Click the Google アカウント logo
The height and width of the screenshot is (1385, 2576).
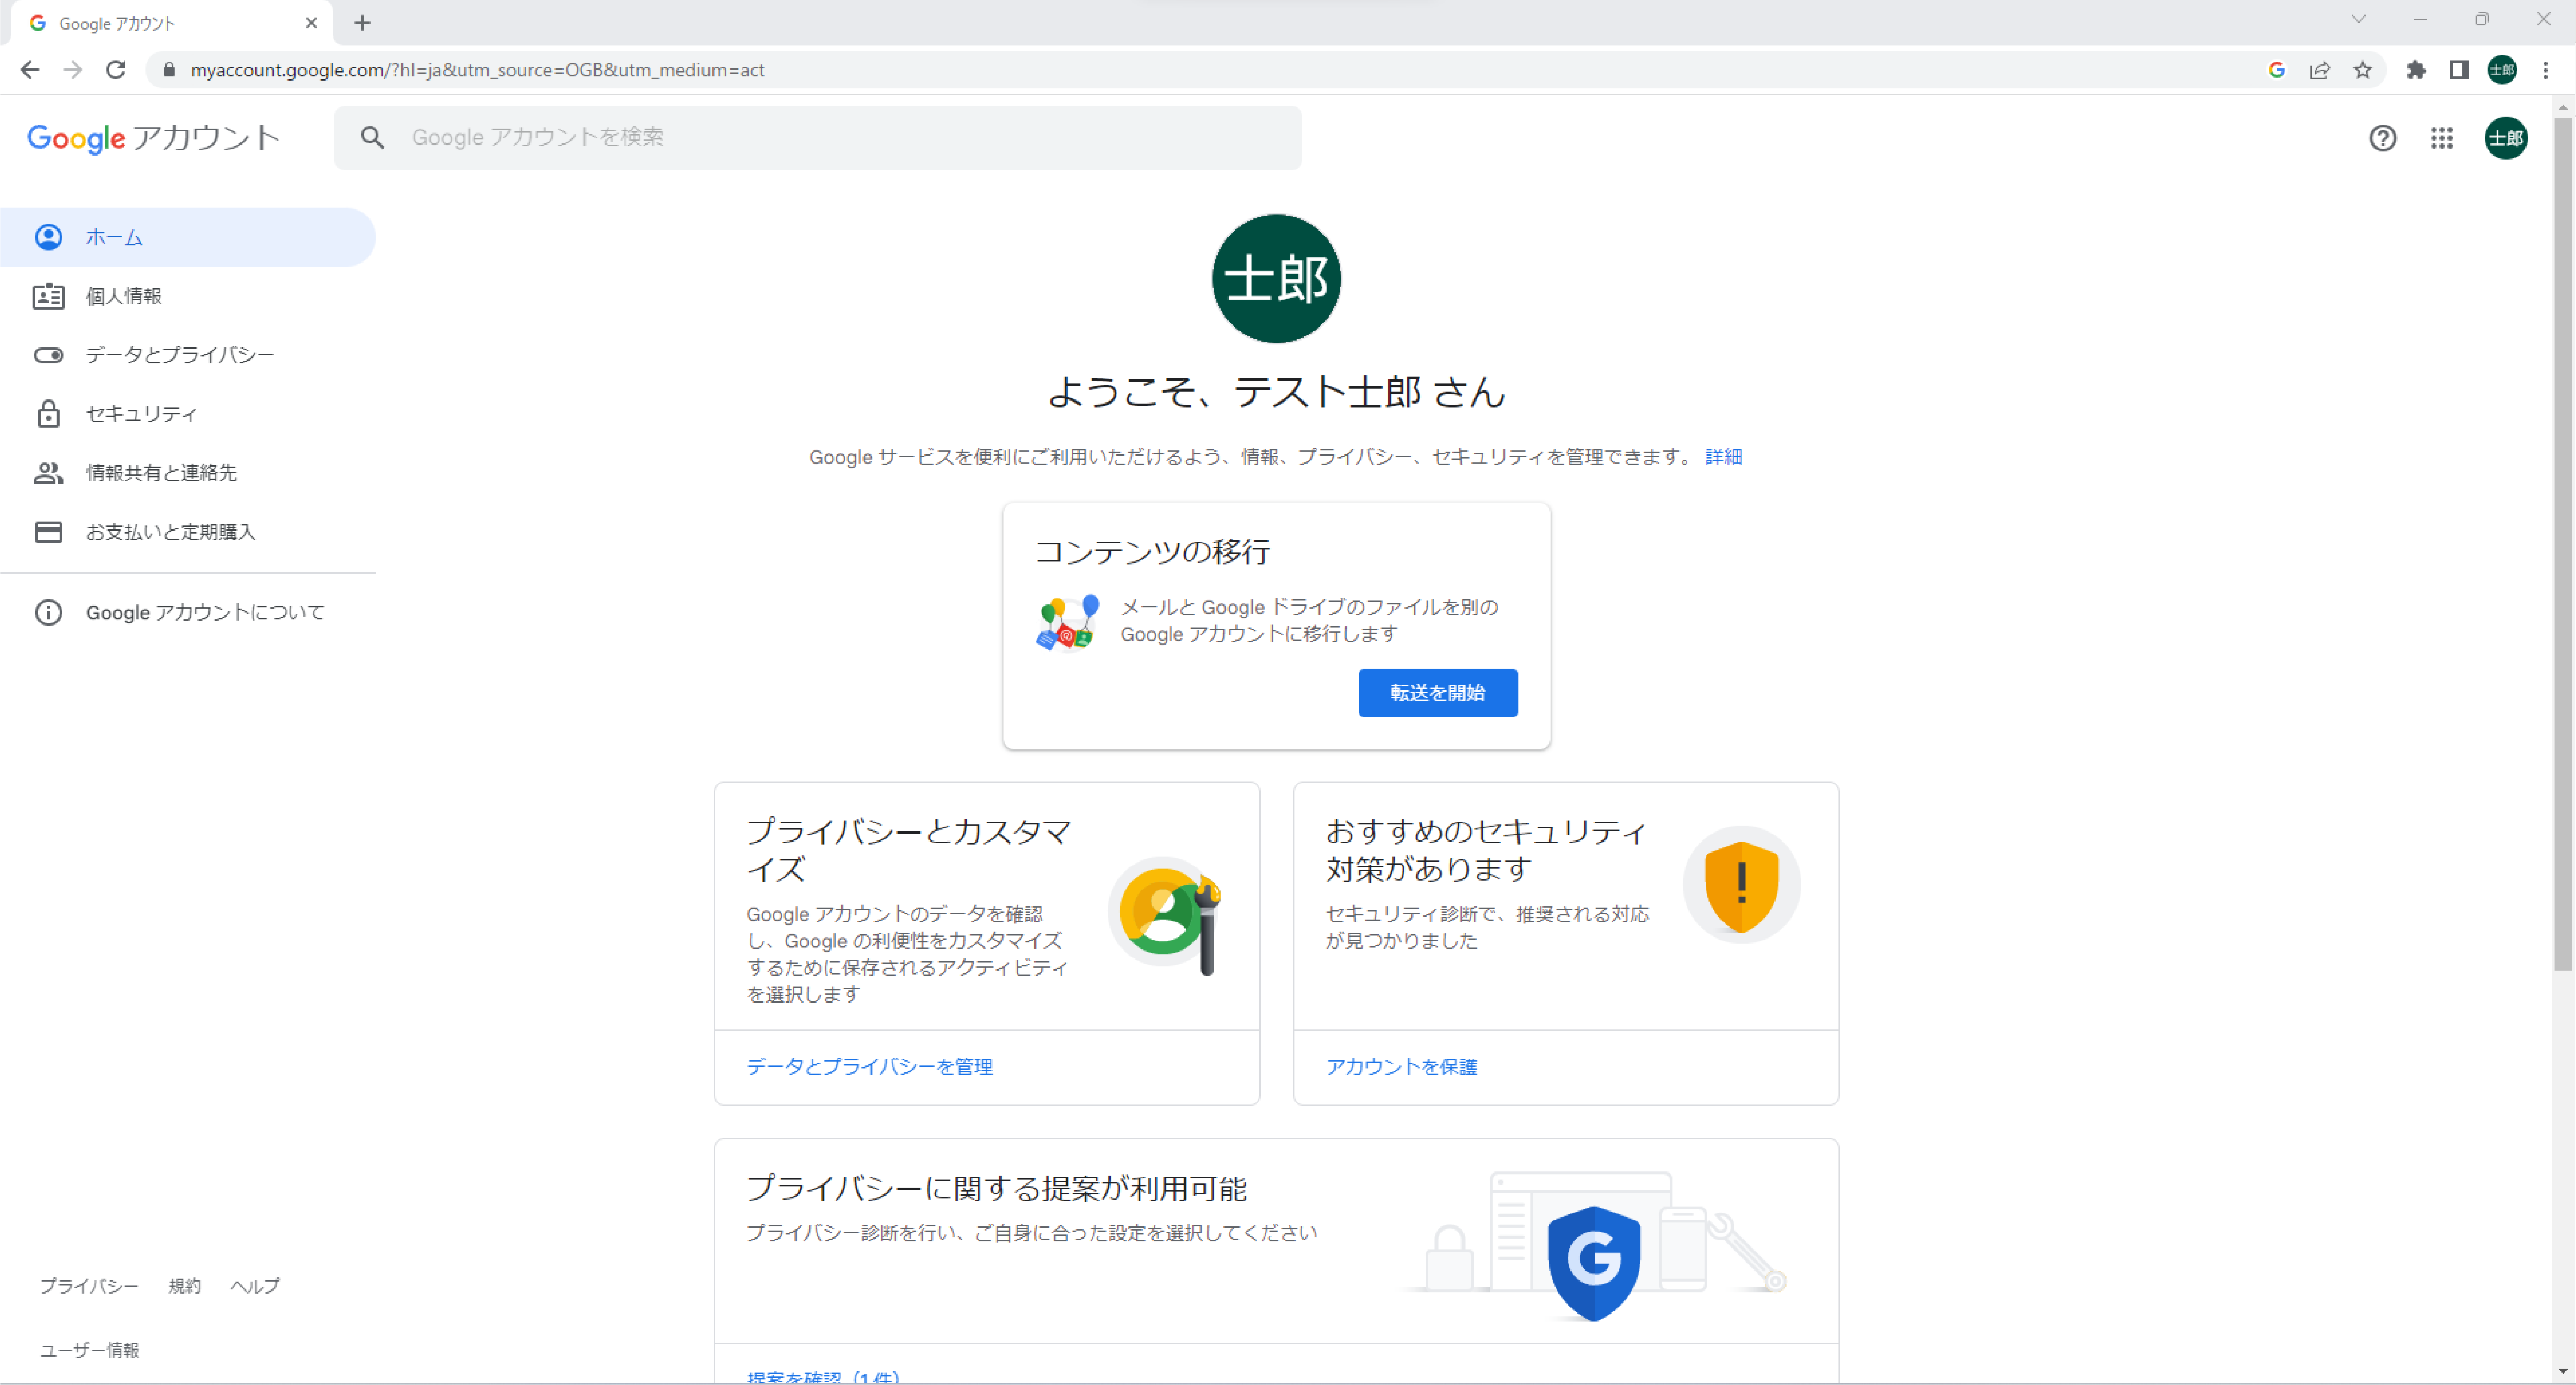point(153,138)
